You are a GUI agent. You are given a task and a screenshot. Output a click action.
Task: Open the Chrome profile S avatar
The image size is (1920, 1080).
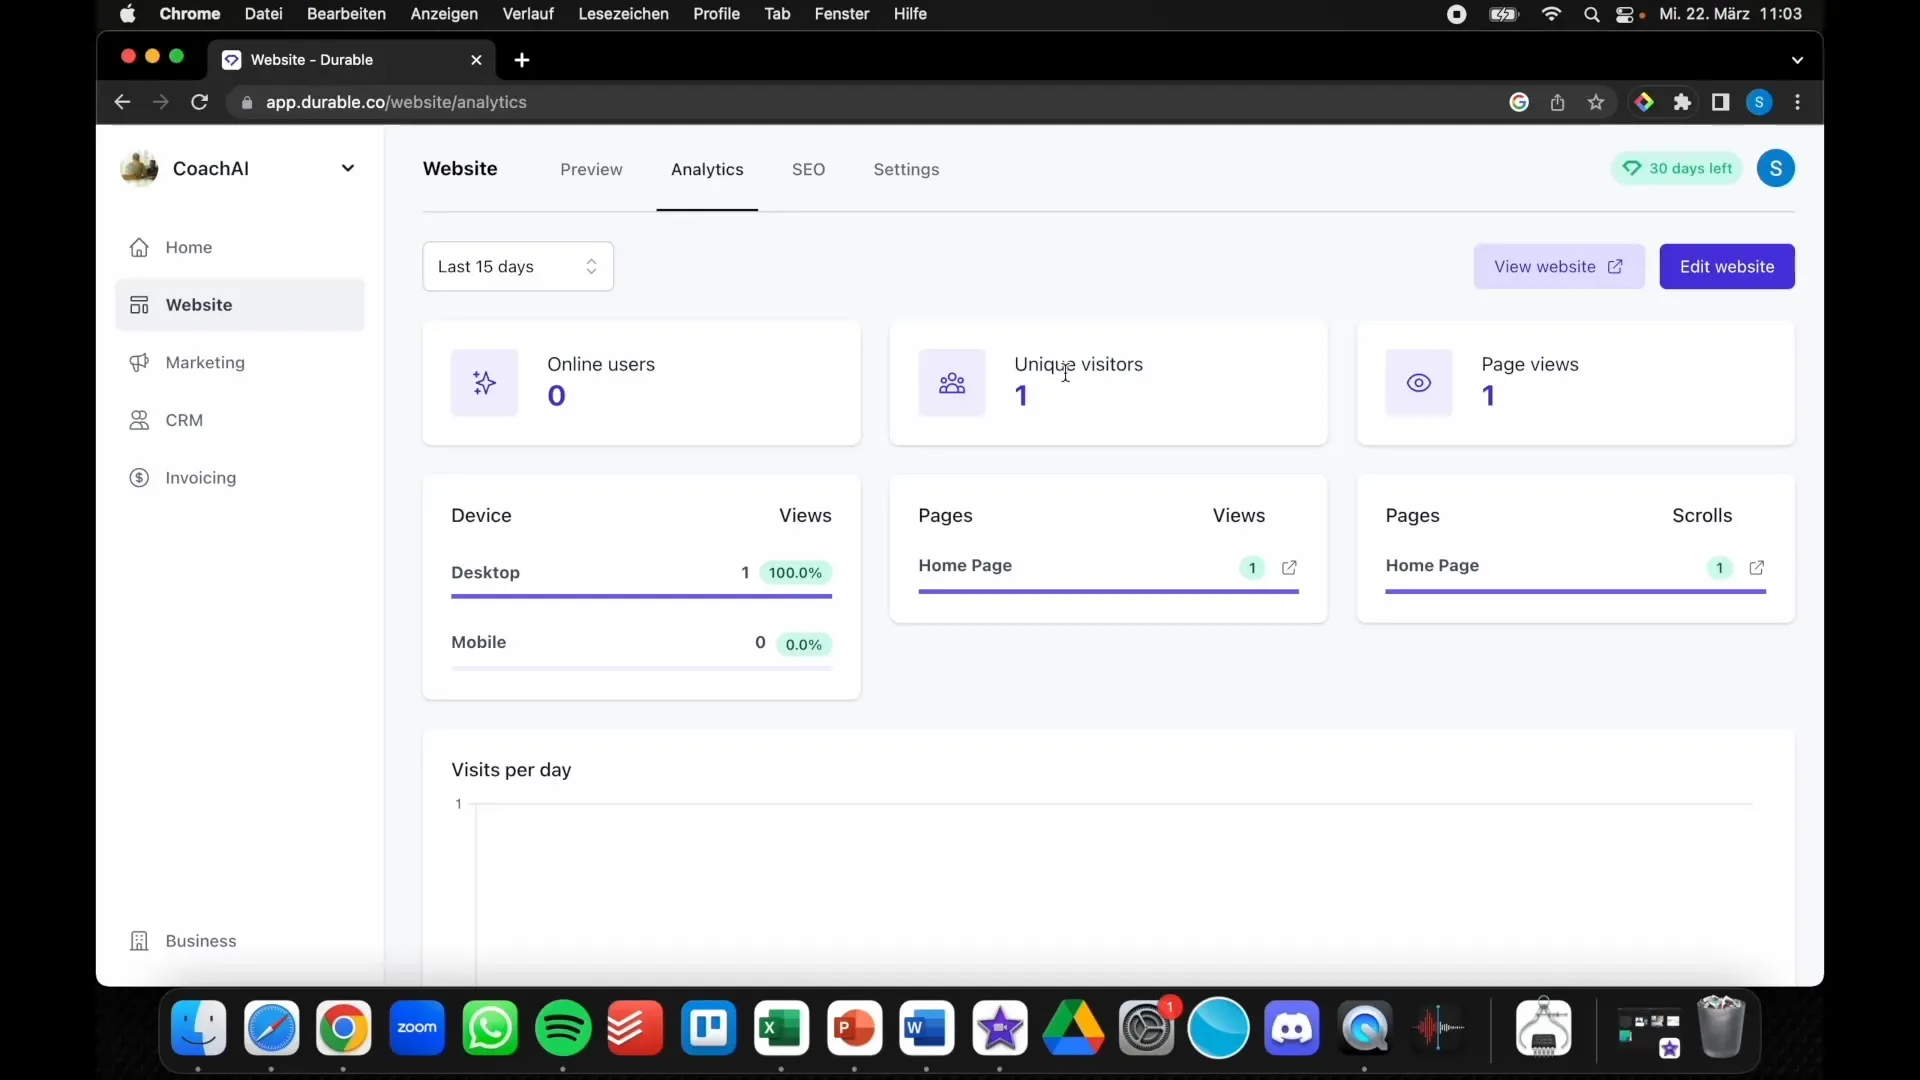[1759, 102]
